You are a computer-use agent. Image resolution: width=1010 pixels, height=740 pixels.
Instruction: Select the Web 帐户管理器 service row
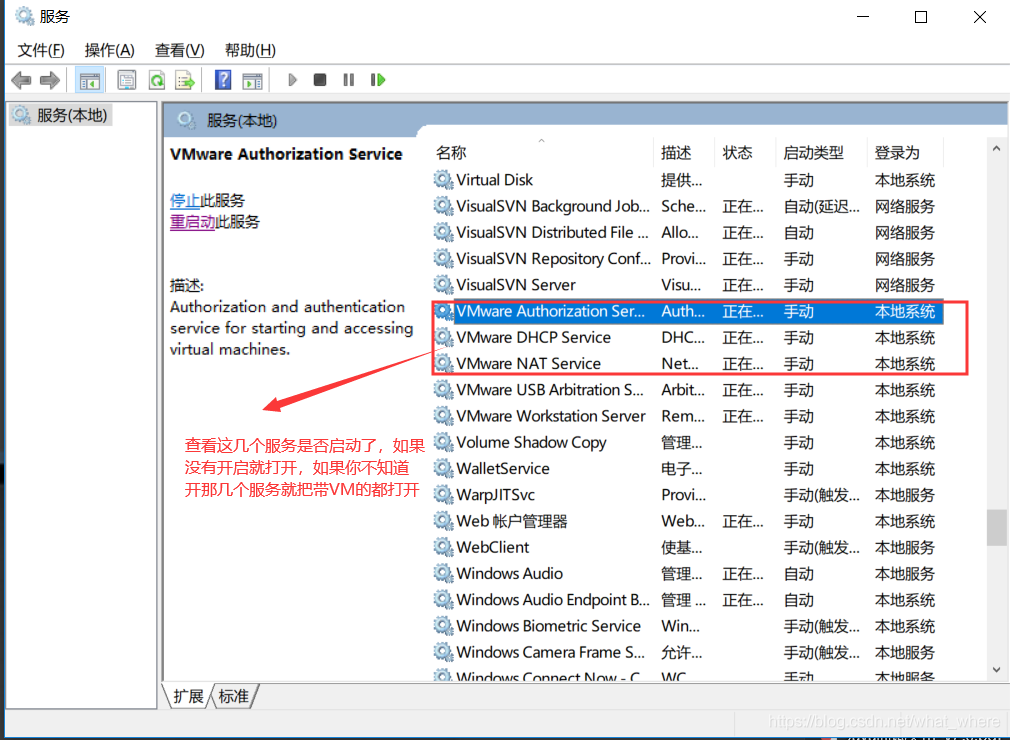point(687,521)
